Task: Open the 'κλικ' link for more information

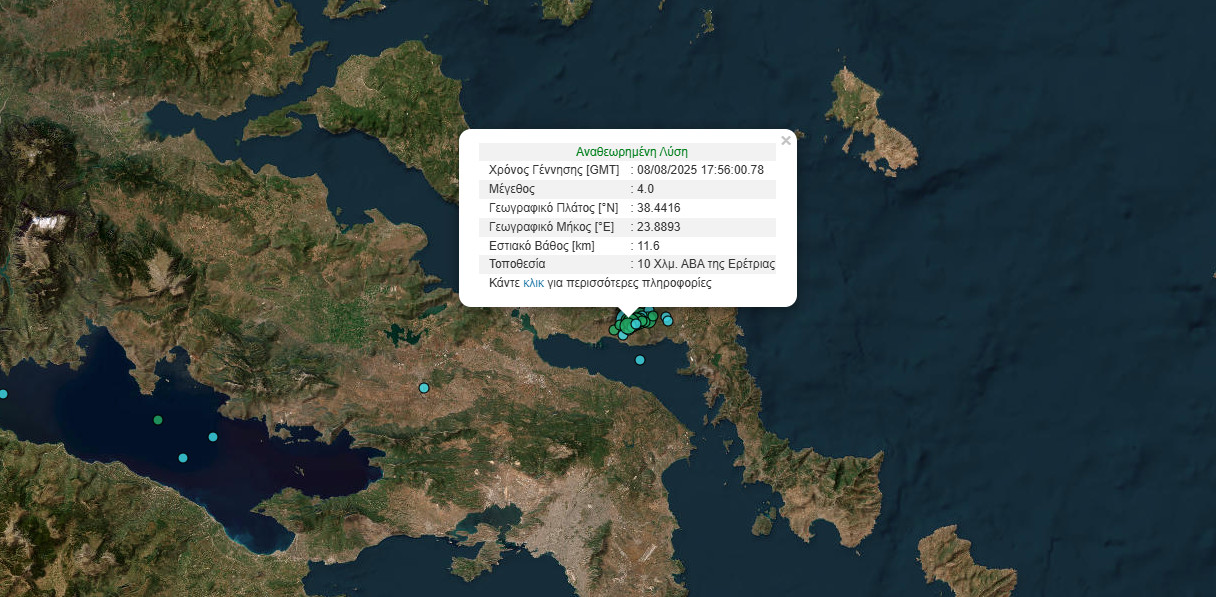Action: 533,283
